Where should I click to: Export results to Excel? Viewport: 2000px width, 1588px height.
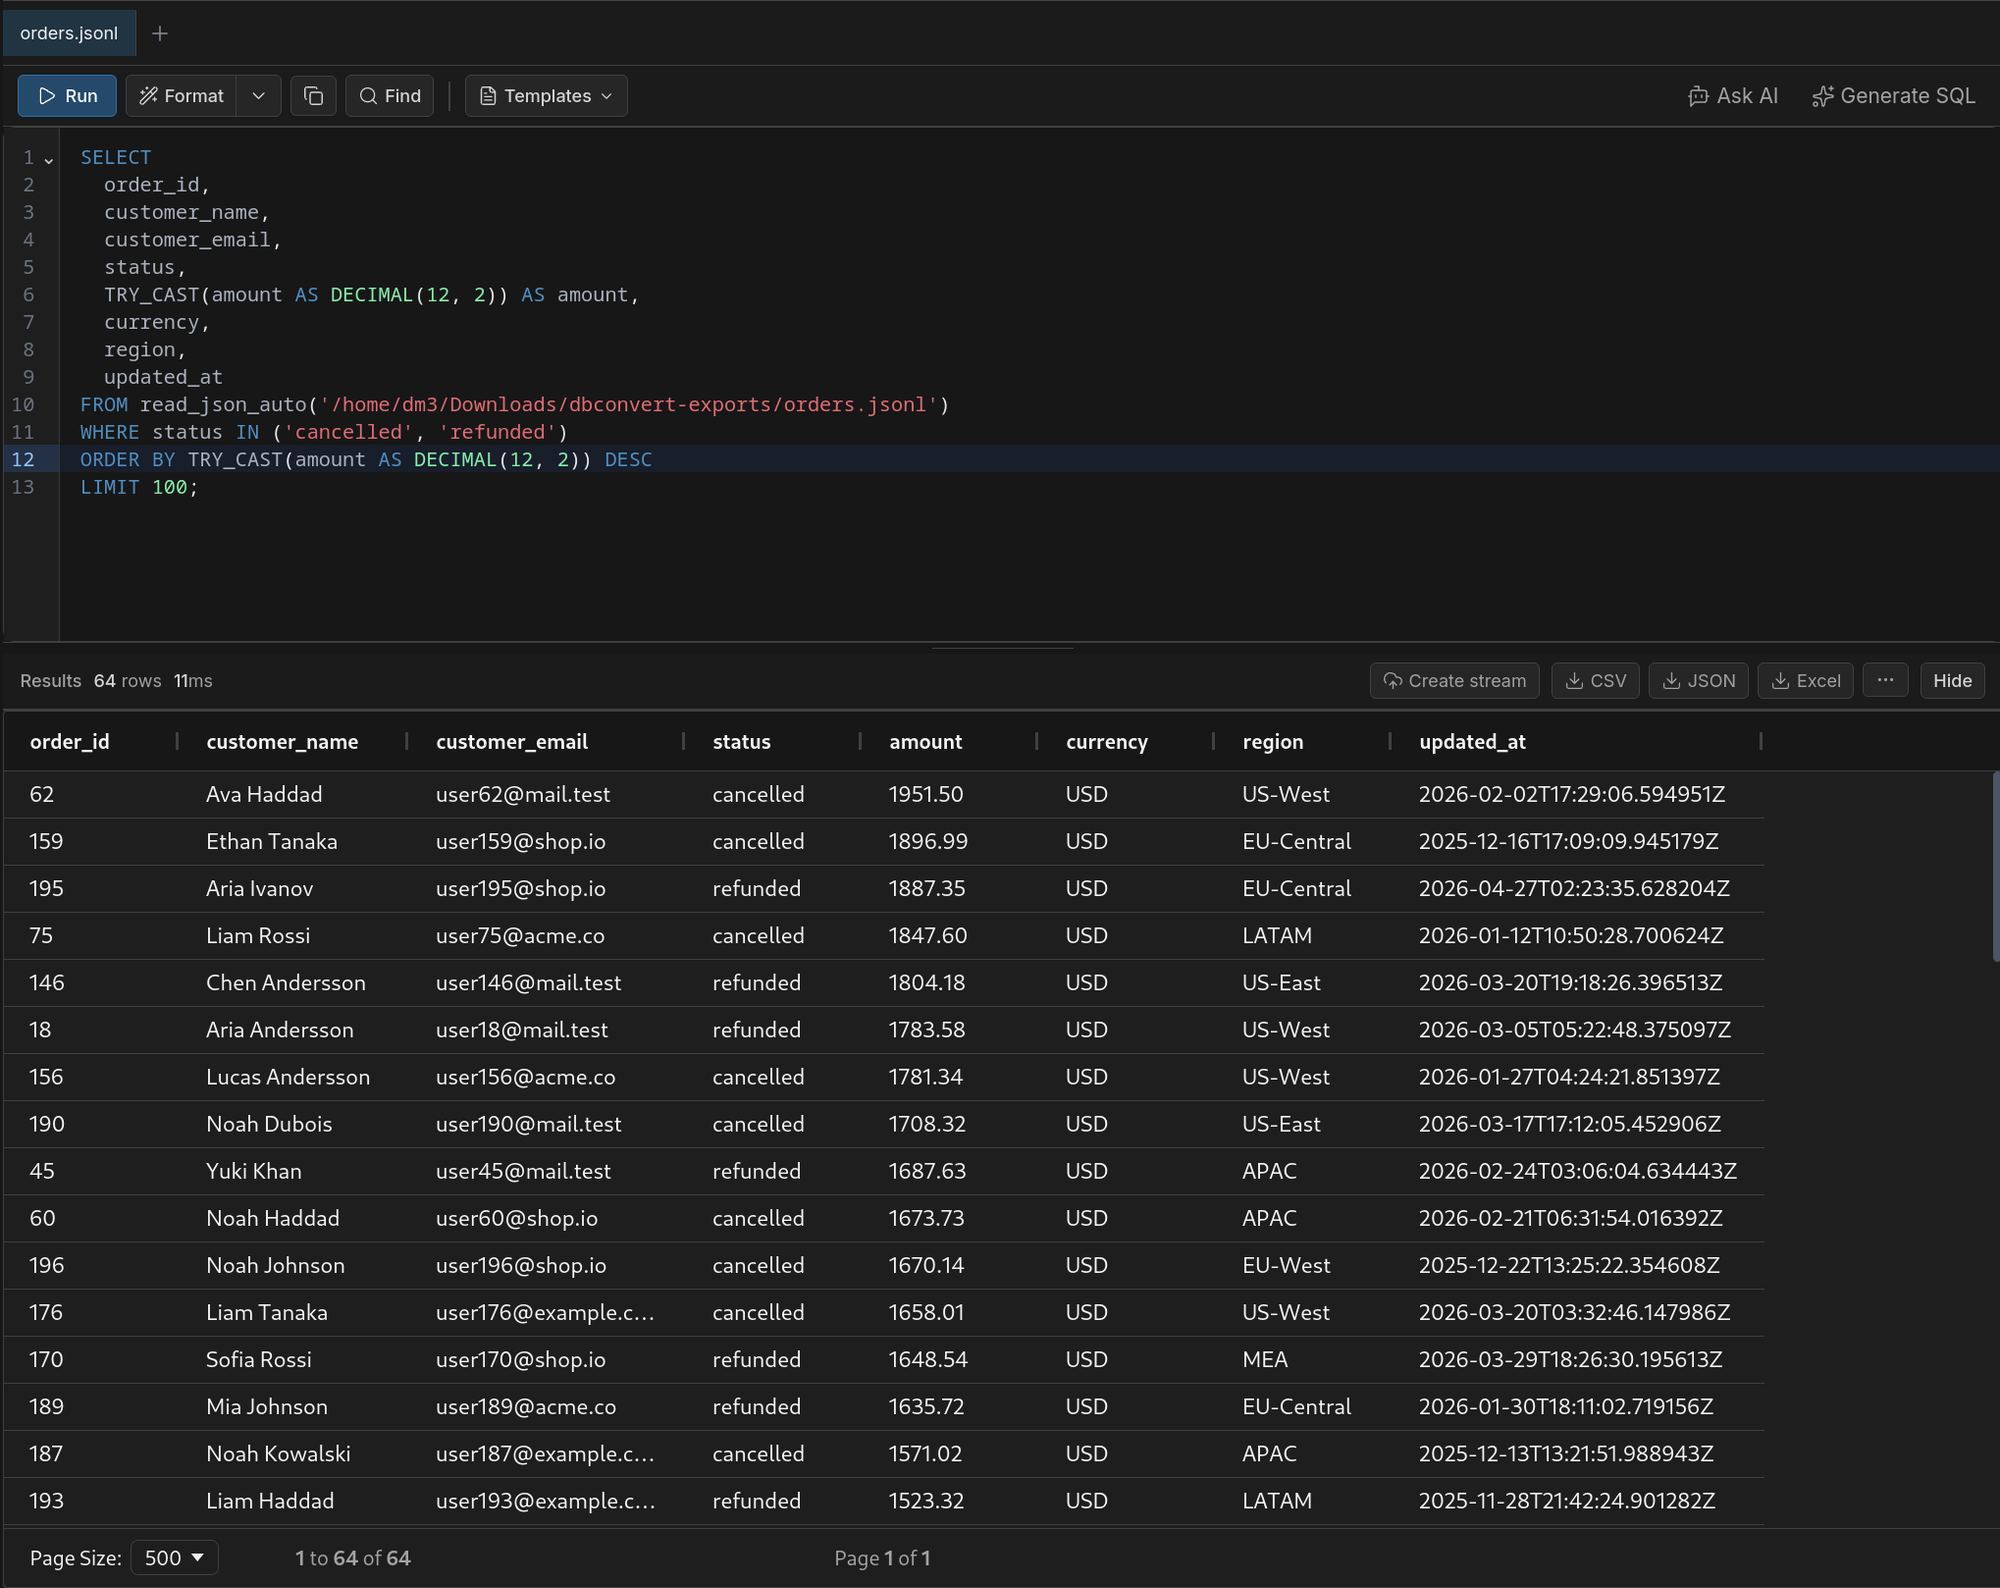tap(1805, 681)
